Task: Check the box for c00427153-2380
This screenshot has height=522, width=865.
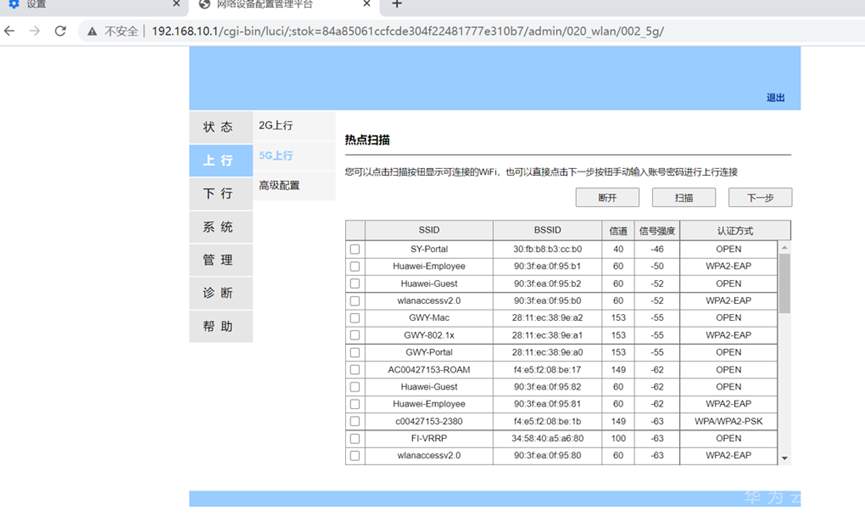Action: coord(355,422)
